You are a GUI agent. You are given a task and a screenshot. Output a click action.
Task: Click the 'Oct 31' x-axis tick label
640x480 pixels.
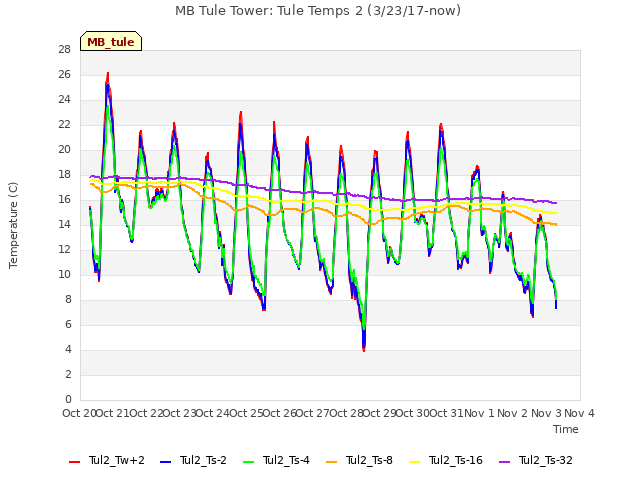click(x=447, y=413)
